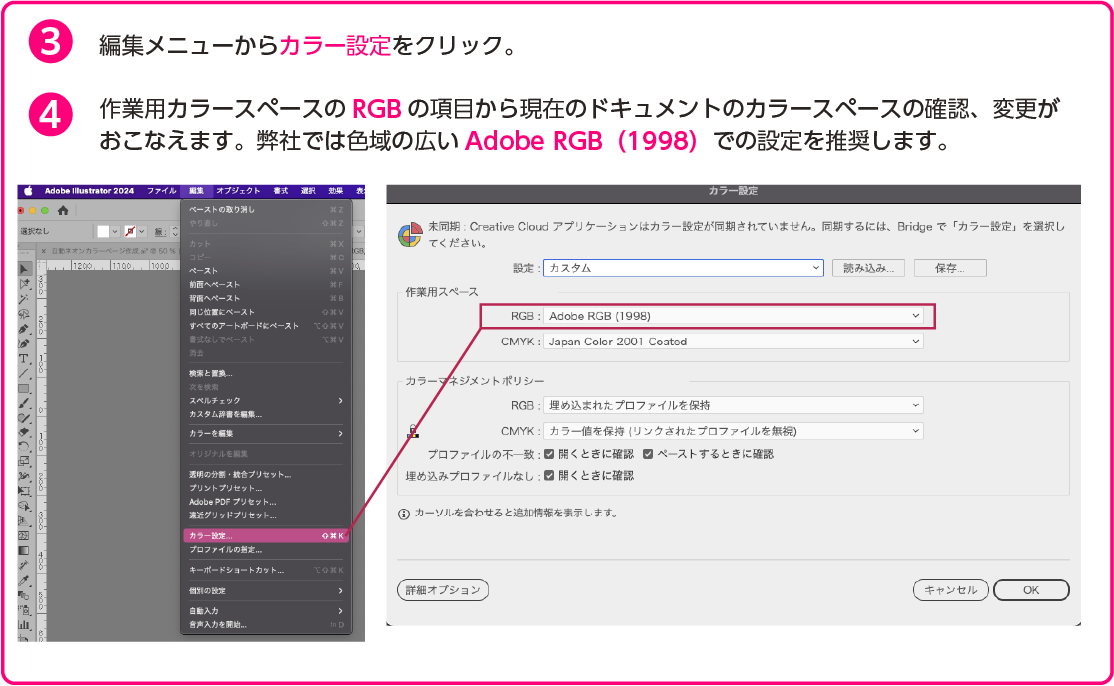This screenshot has width=1114, height=686.
Task: Open the ファイル menu
Action: click(x=161, y=190)
